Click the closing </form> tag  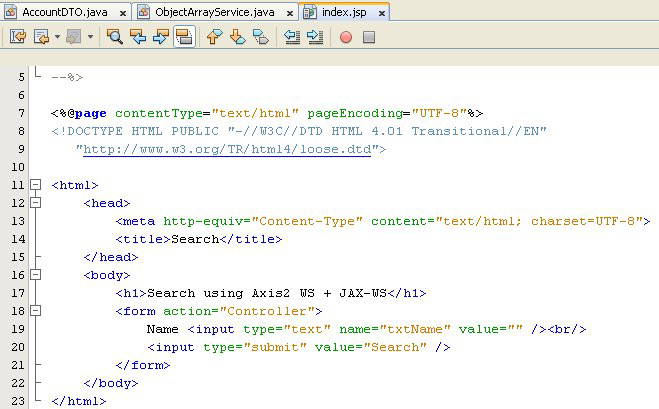[143, 365]
